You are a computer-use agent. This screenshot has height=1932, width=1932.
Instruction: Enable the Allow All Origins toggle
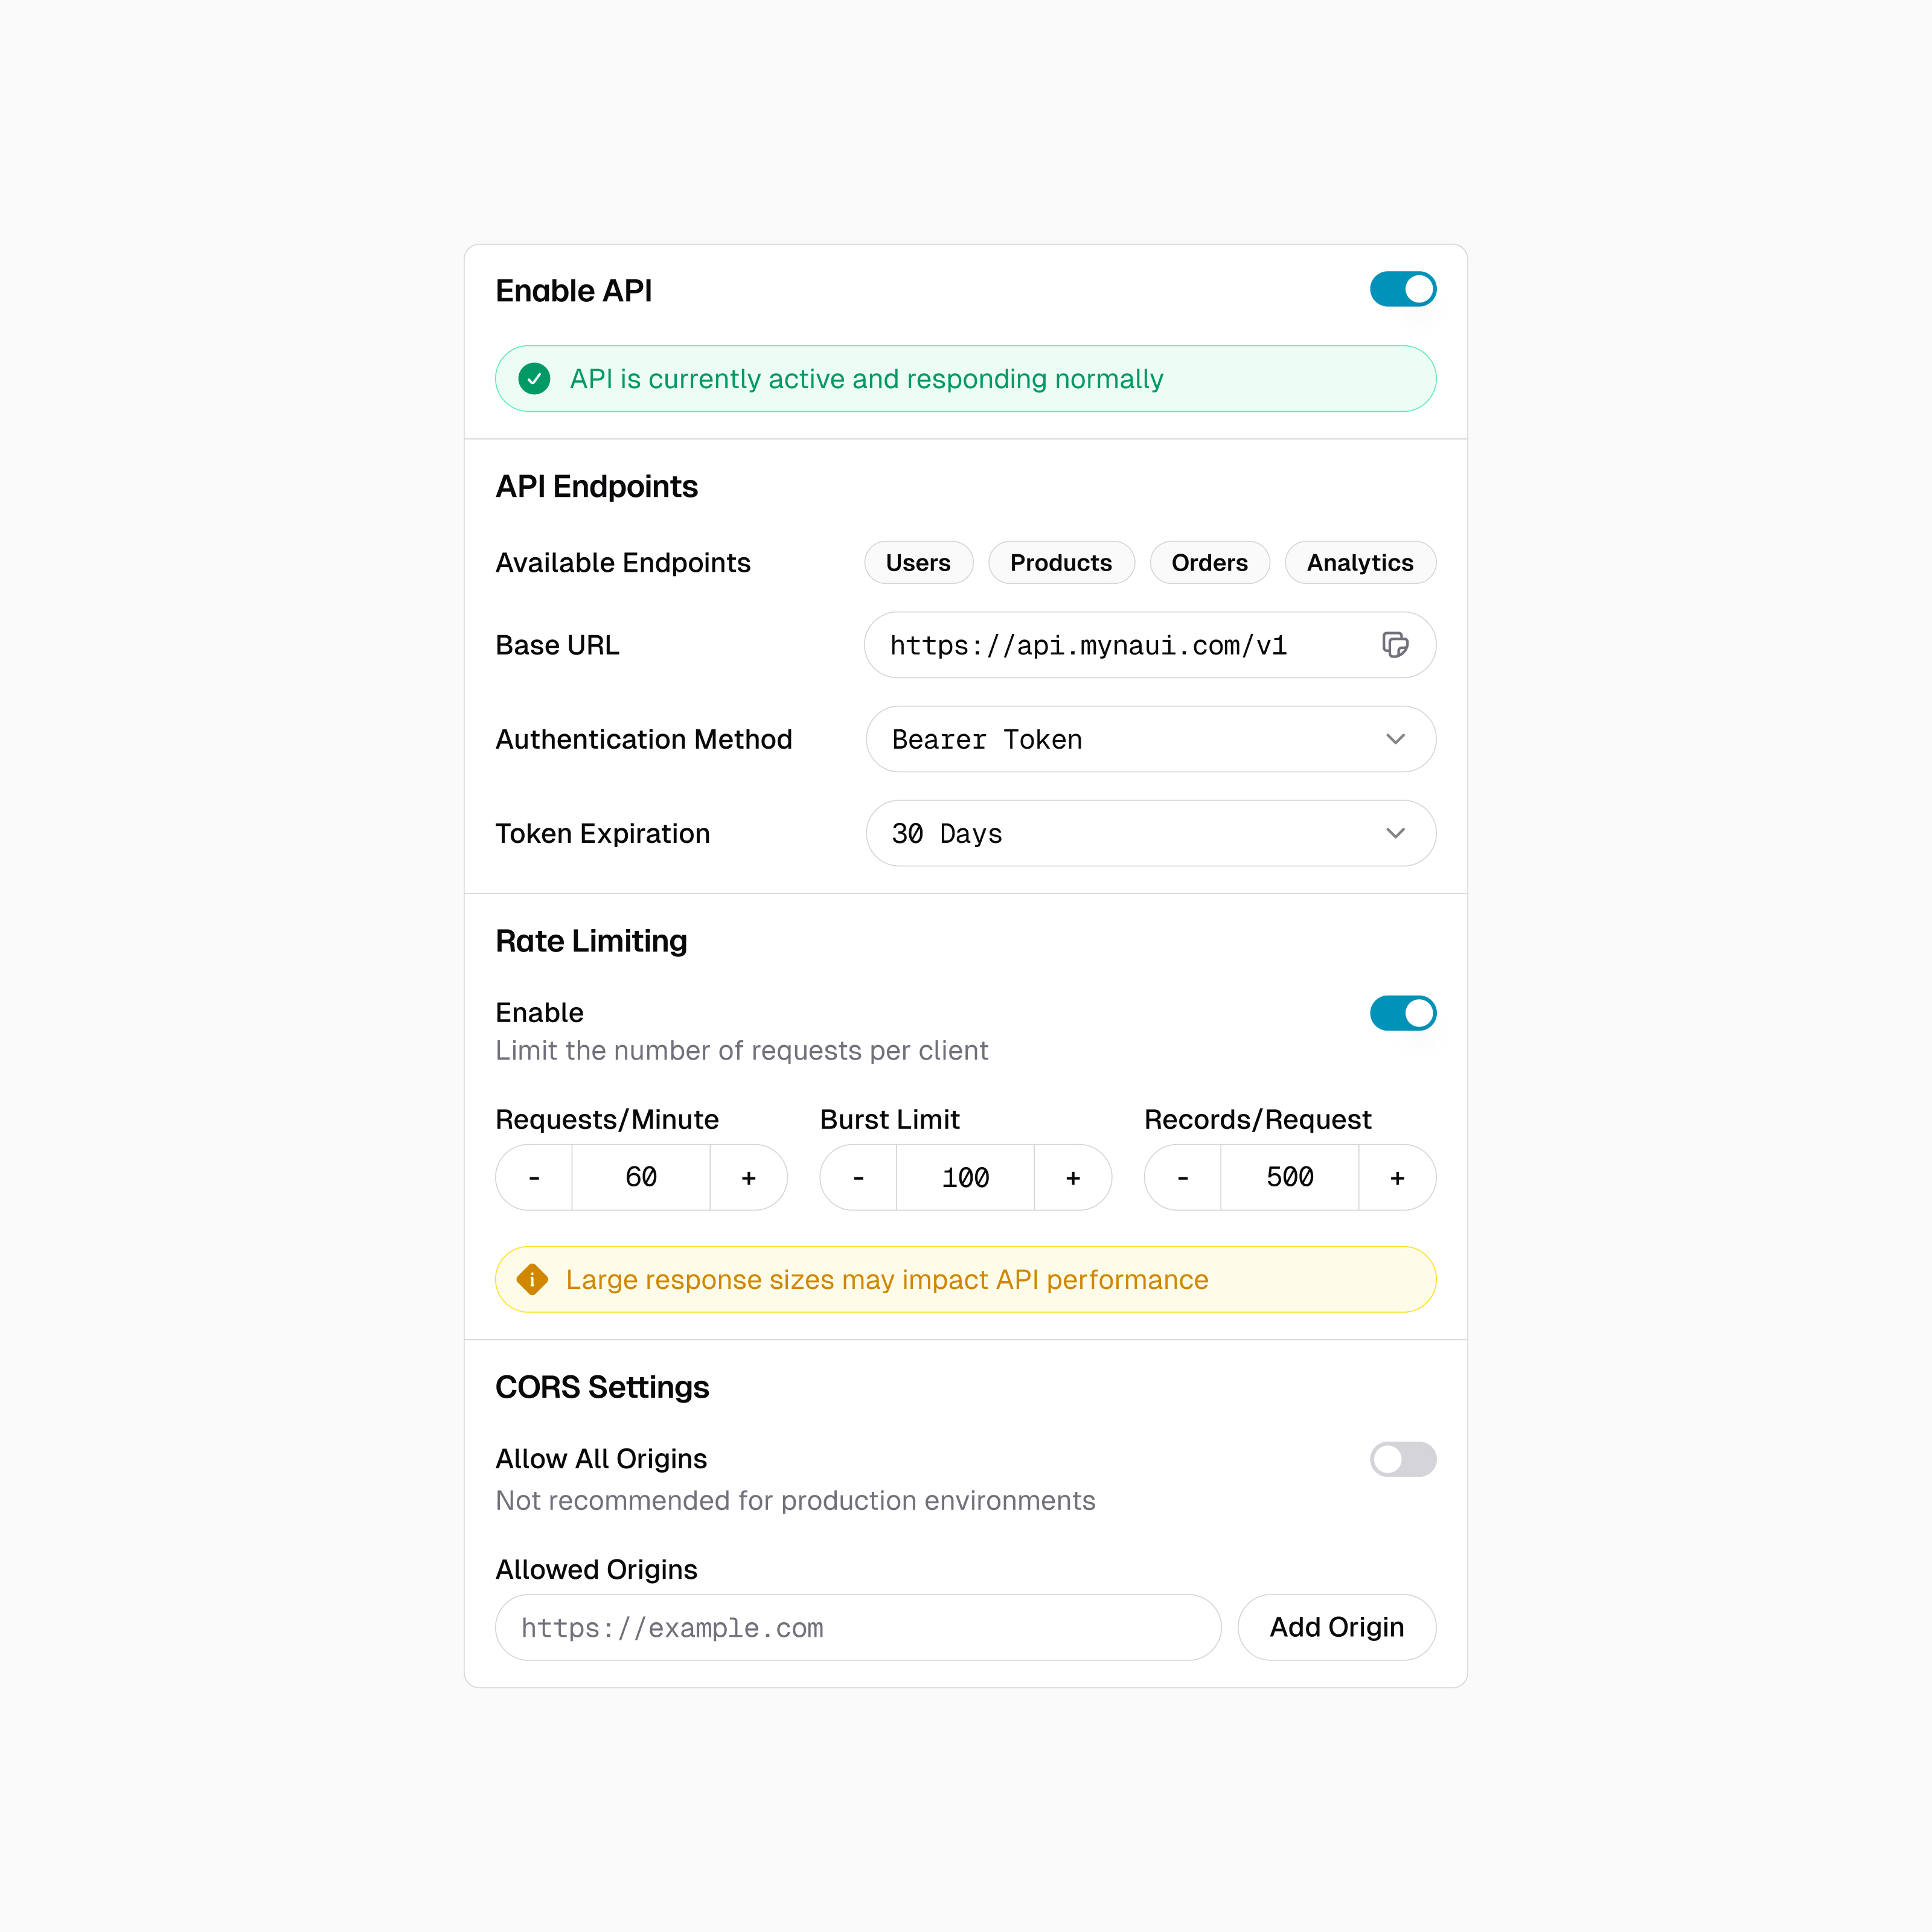point(1402,1459)
